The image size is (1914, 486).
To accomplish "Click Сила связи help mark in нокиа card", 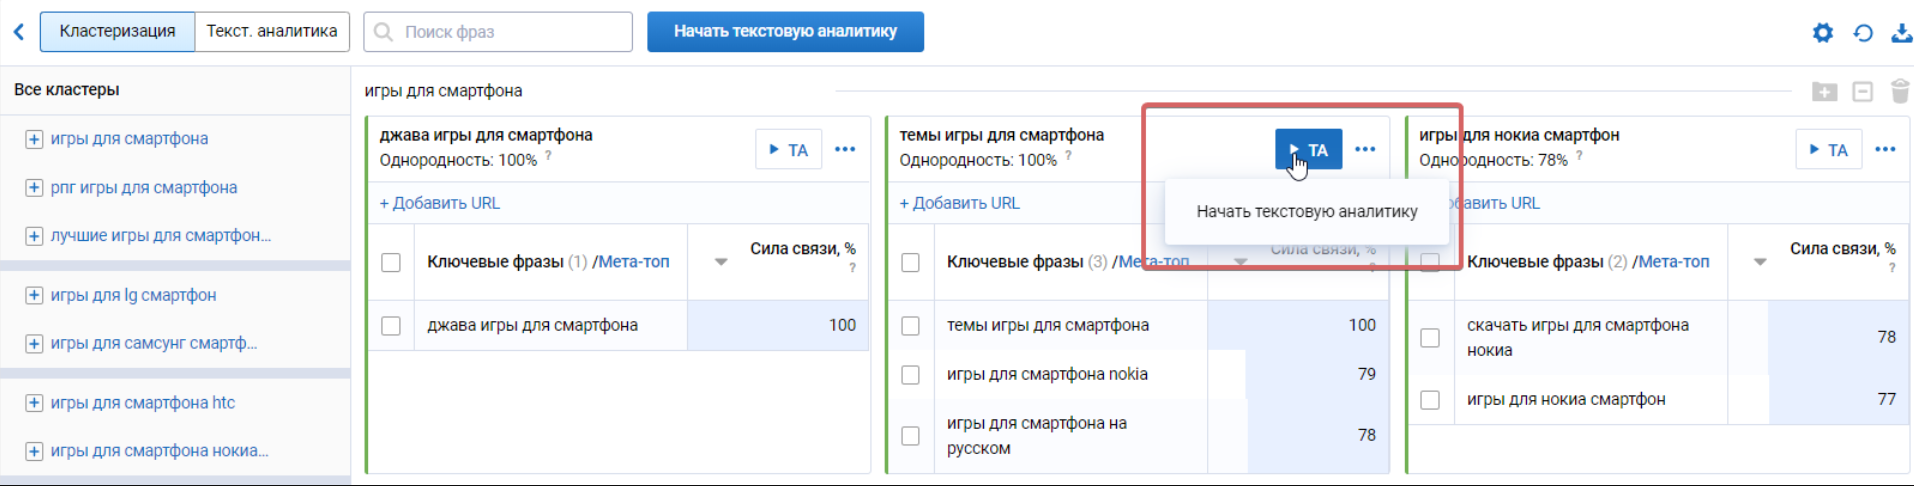I will pyautogui.click(x=1892, y=268).
